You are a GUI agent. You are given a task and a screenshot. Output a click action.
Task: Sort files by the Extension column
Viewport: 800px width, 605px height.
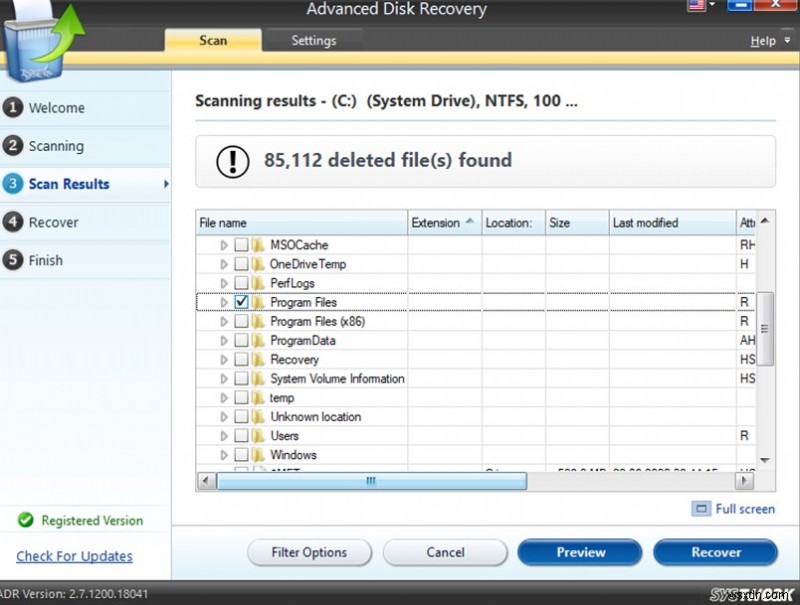click(x=435, y=222)
